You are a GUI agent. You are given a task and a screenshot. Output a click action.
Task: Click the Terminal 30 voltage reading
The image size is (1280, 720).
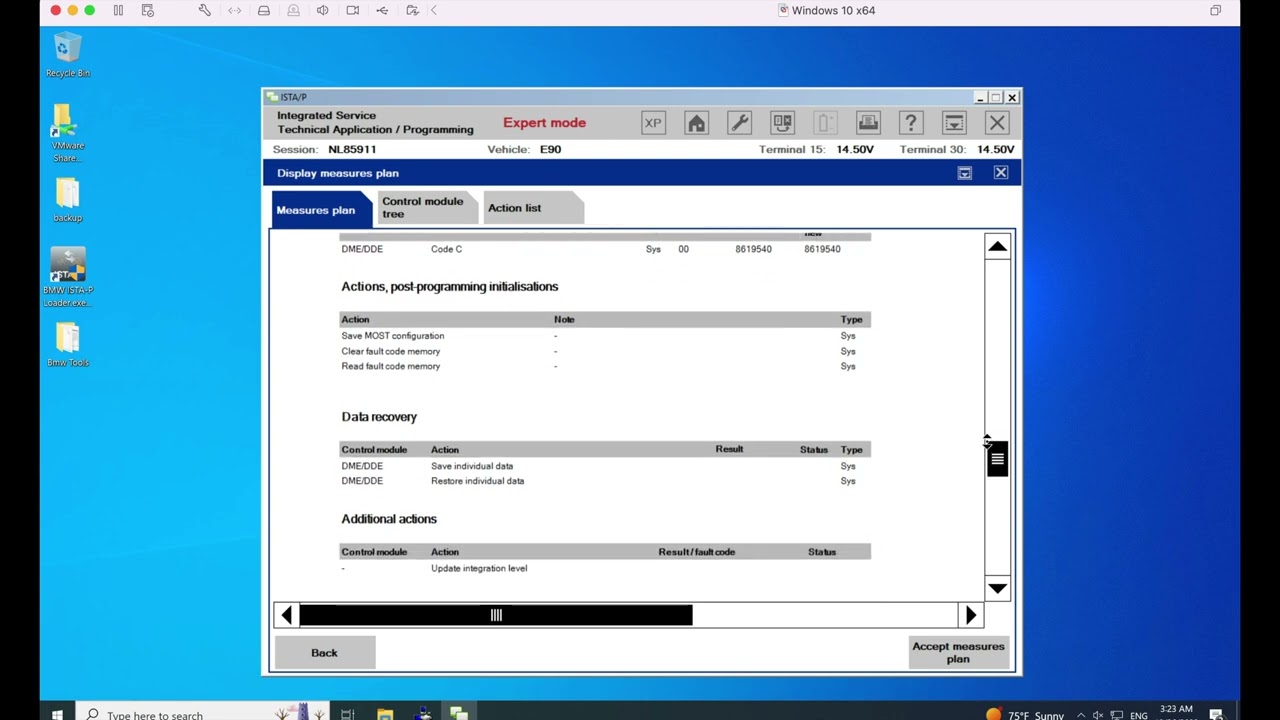coord(996,149)
